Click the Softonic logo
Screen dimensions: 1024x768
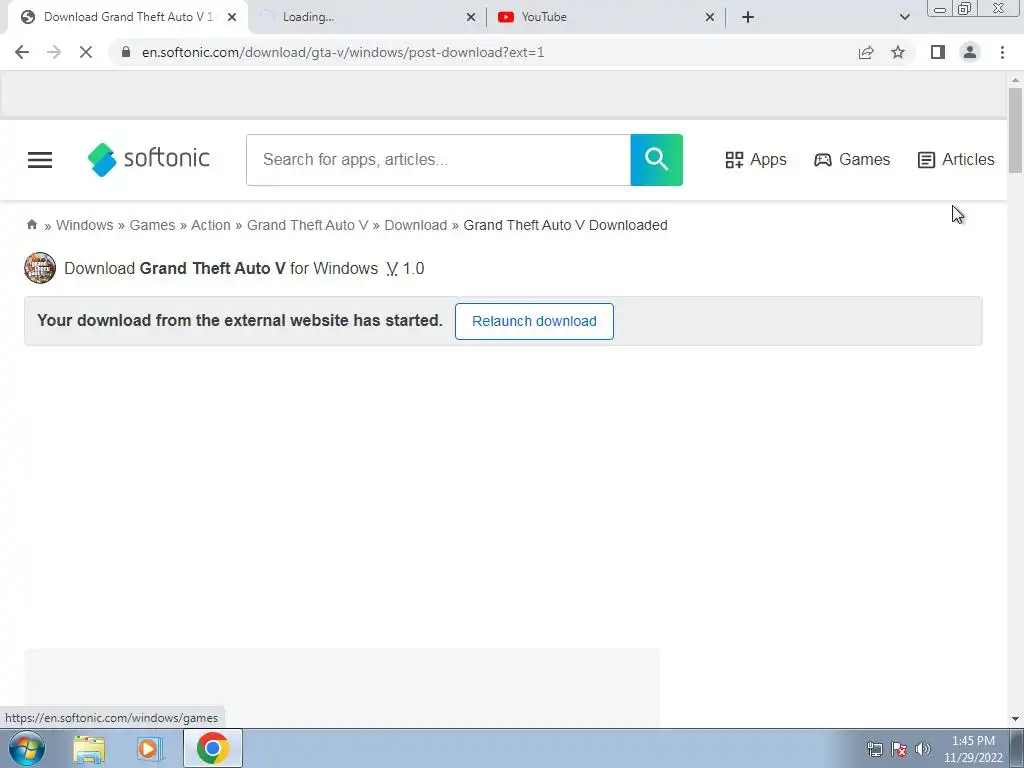tap(149, 159)
